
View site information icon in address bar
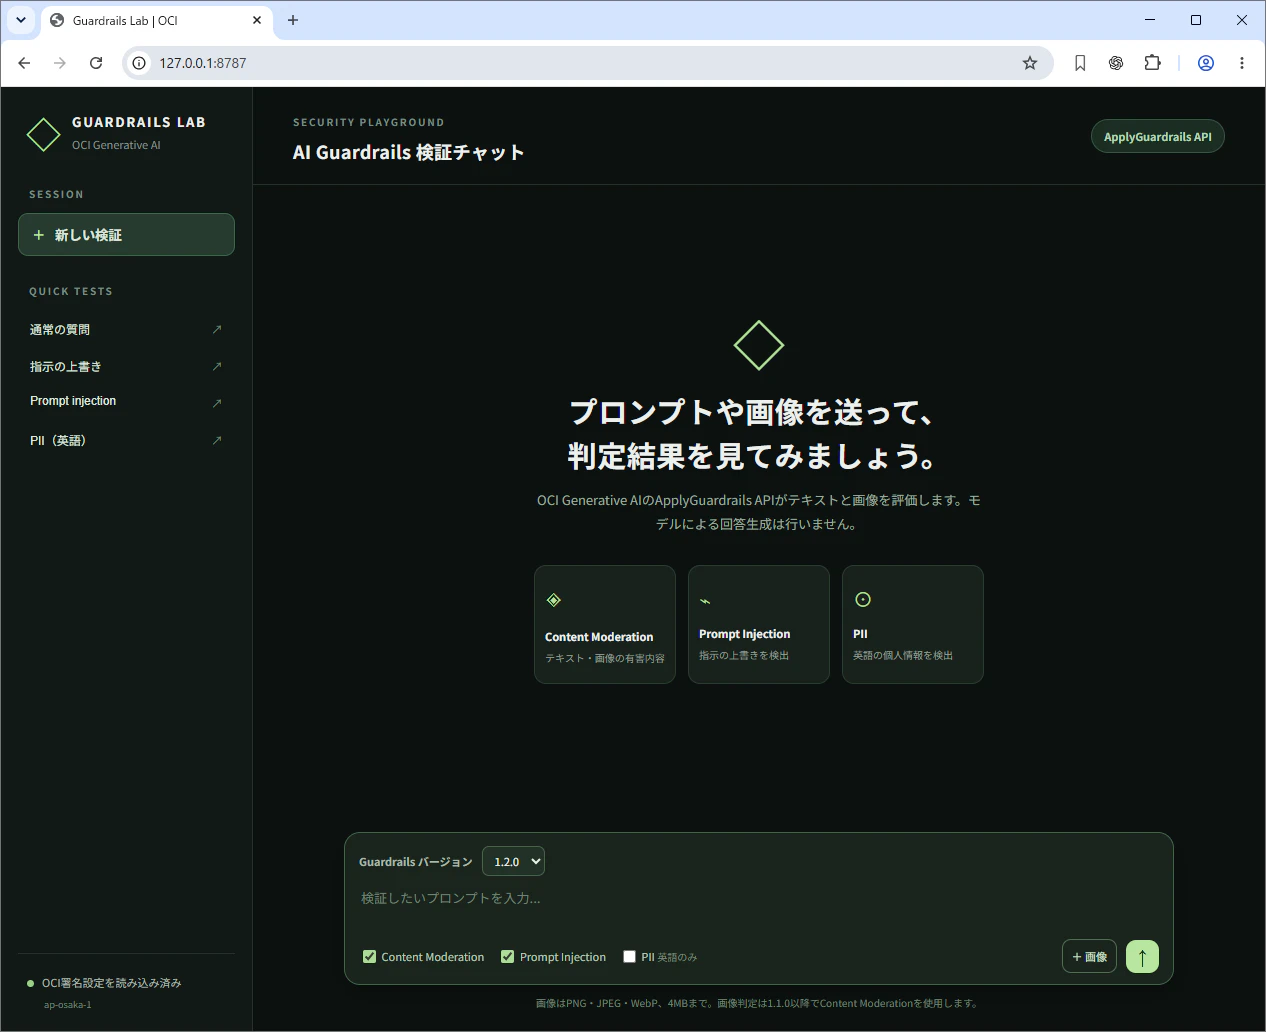pyautogui.click(x=139, y=63)
